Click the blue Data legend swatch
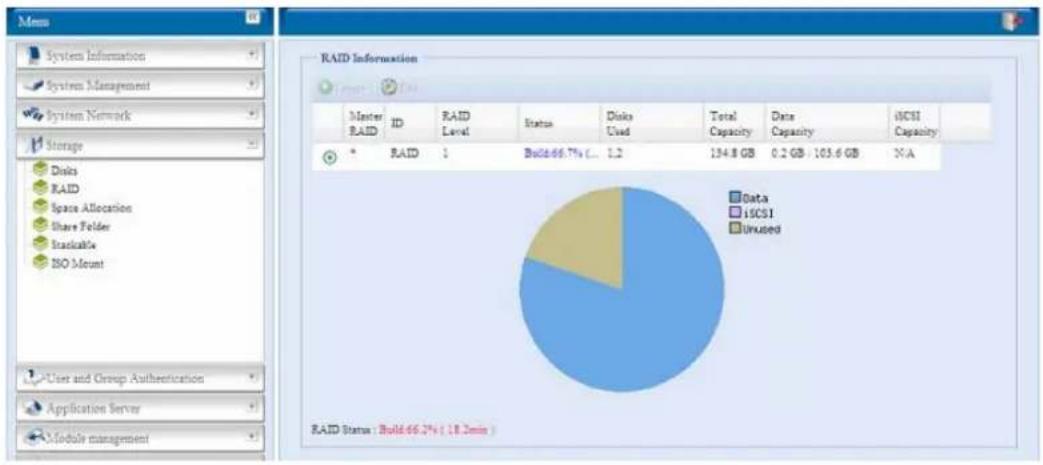Screen dimensions: 1043x465 coord(735,197)
